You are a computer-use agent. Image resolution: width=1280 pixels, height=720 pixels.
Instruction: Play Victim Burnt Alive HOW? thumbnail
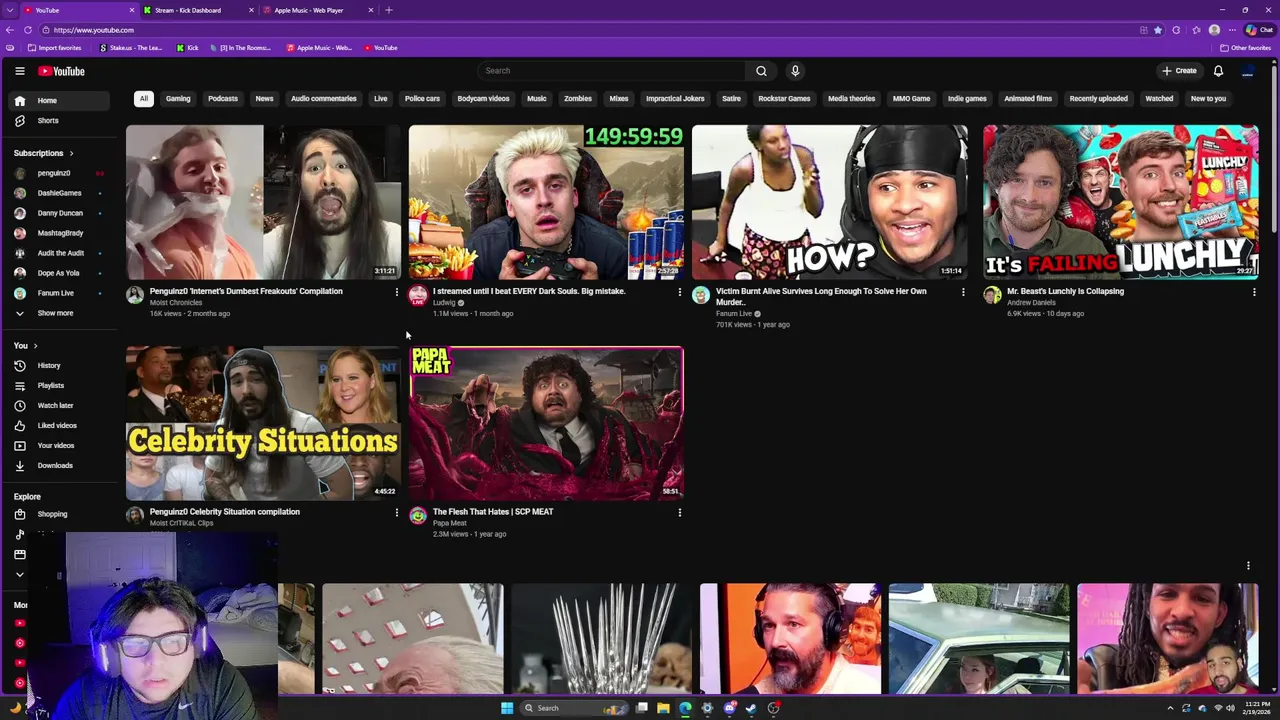829,202
